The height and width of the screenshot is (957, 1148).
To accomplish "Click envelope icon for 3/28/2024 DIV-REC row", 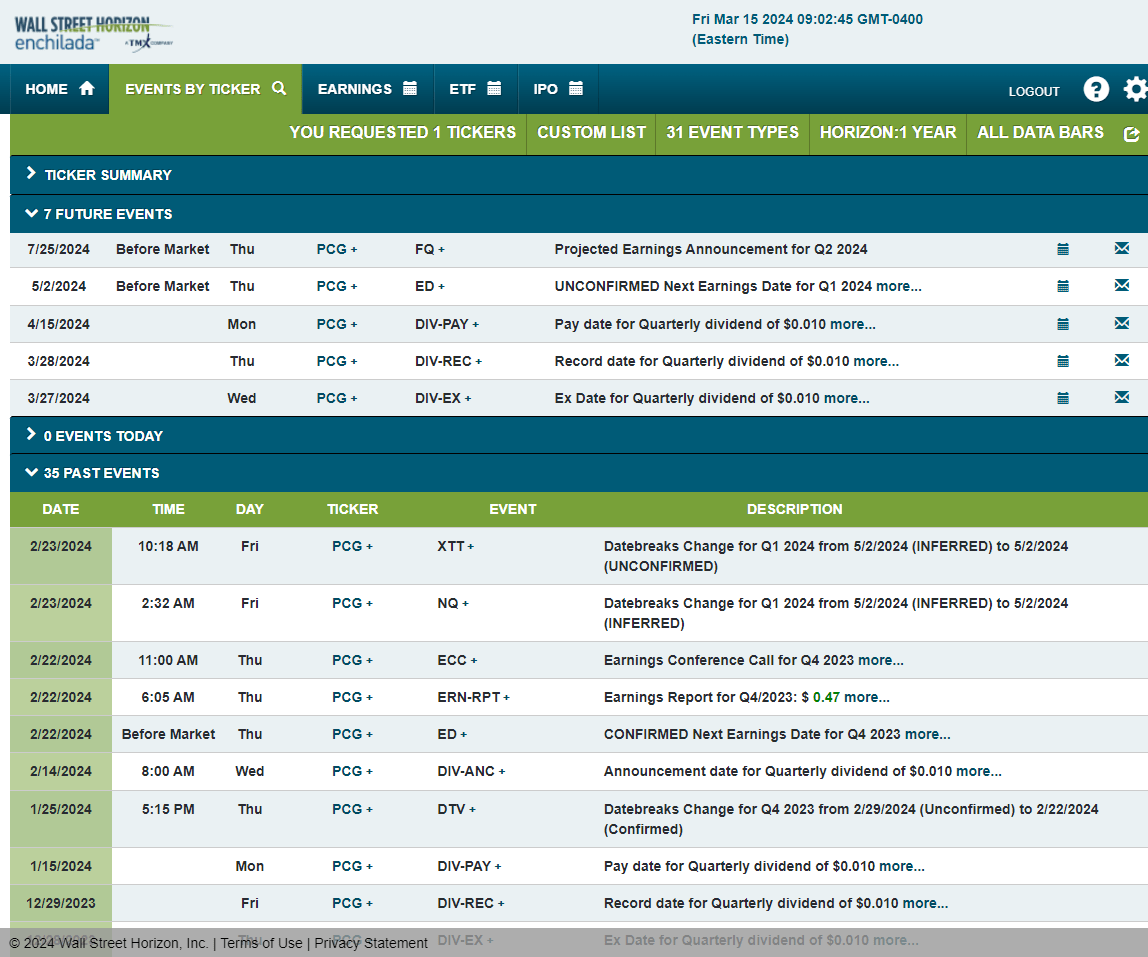I will tap(1121, 361).
